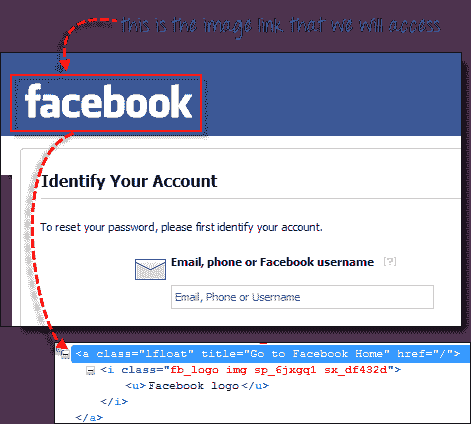Click the "lfloat" class attribute value
This screenshot has width=471, height=424.
166,354
